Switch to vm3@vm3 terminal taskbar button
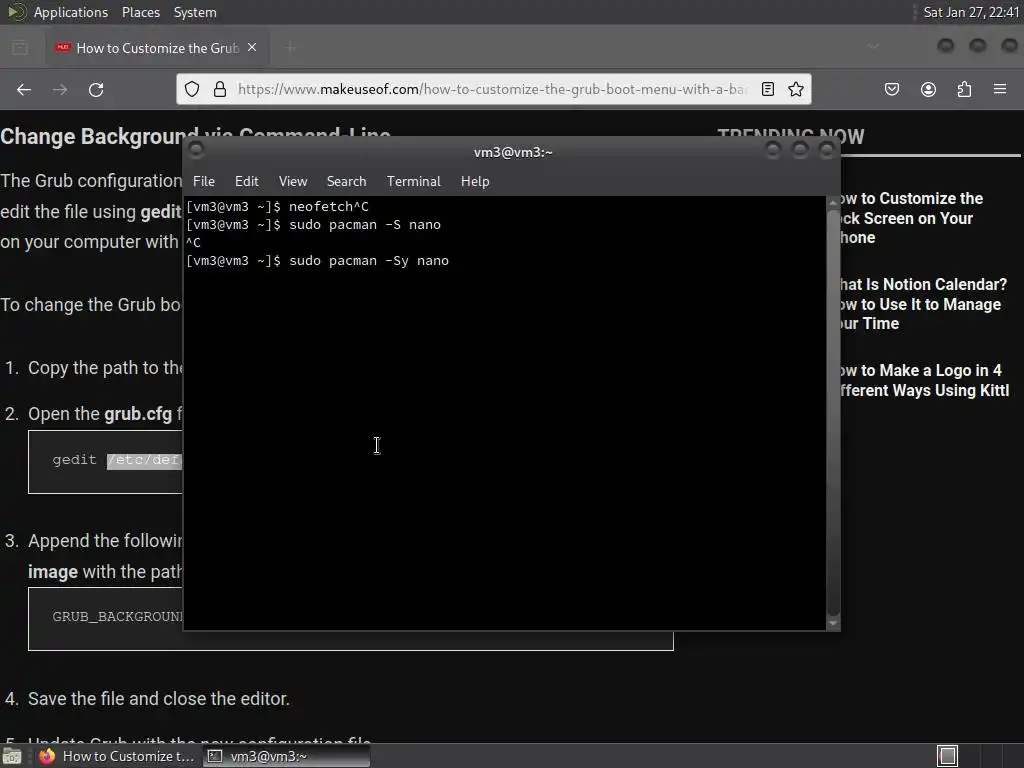The width and height of the screenshot is (1024, 768). (x=286, y=756)
